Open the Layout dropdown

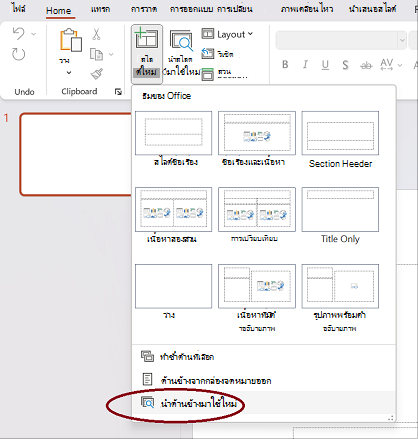tap(227, 34)
